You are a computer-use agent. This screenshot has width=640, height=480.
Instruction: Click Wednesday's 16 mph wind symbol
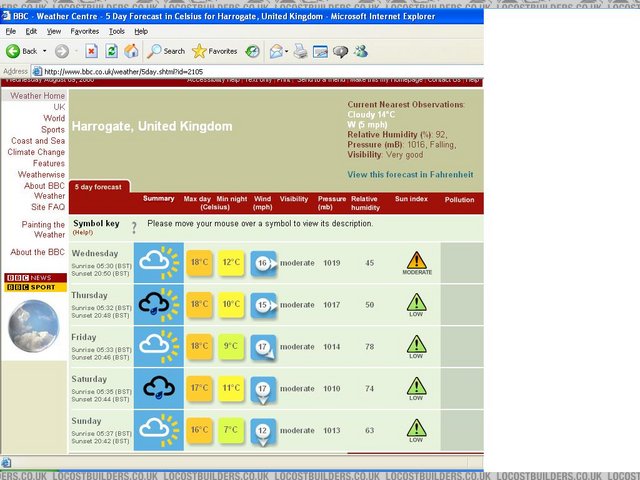(x=264, y=264)
